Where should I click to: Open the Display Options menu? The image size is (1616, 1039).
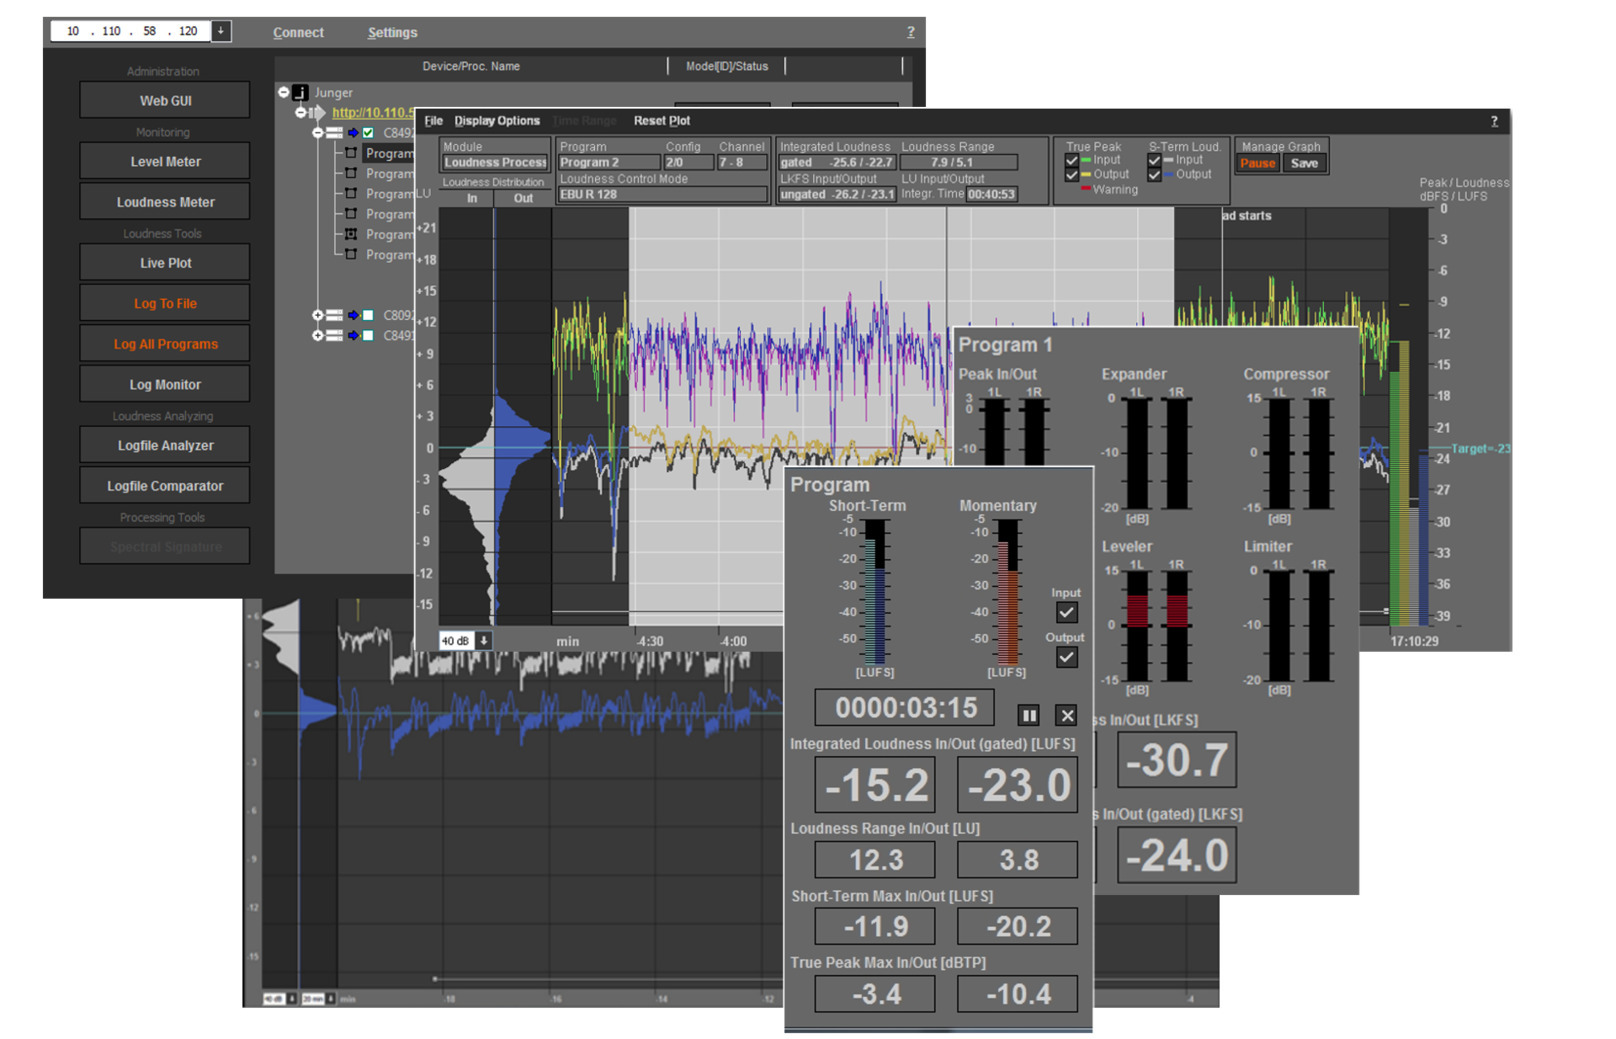pos(498,120)
